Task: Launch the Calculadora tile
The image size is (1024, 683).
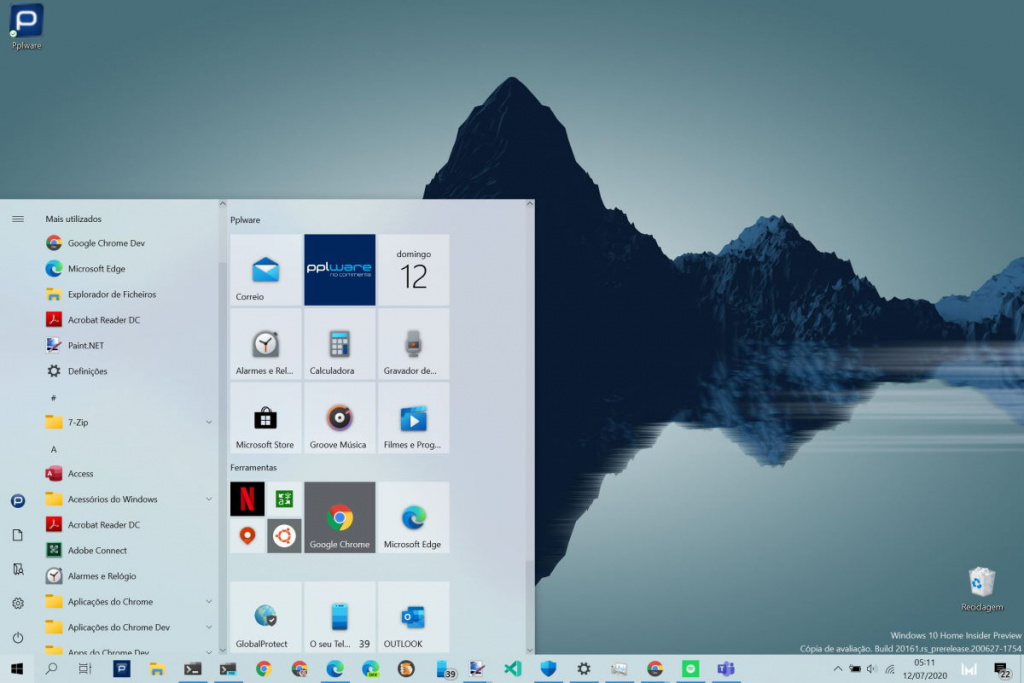Action: tap(339, 345)
